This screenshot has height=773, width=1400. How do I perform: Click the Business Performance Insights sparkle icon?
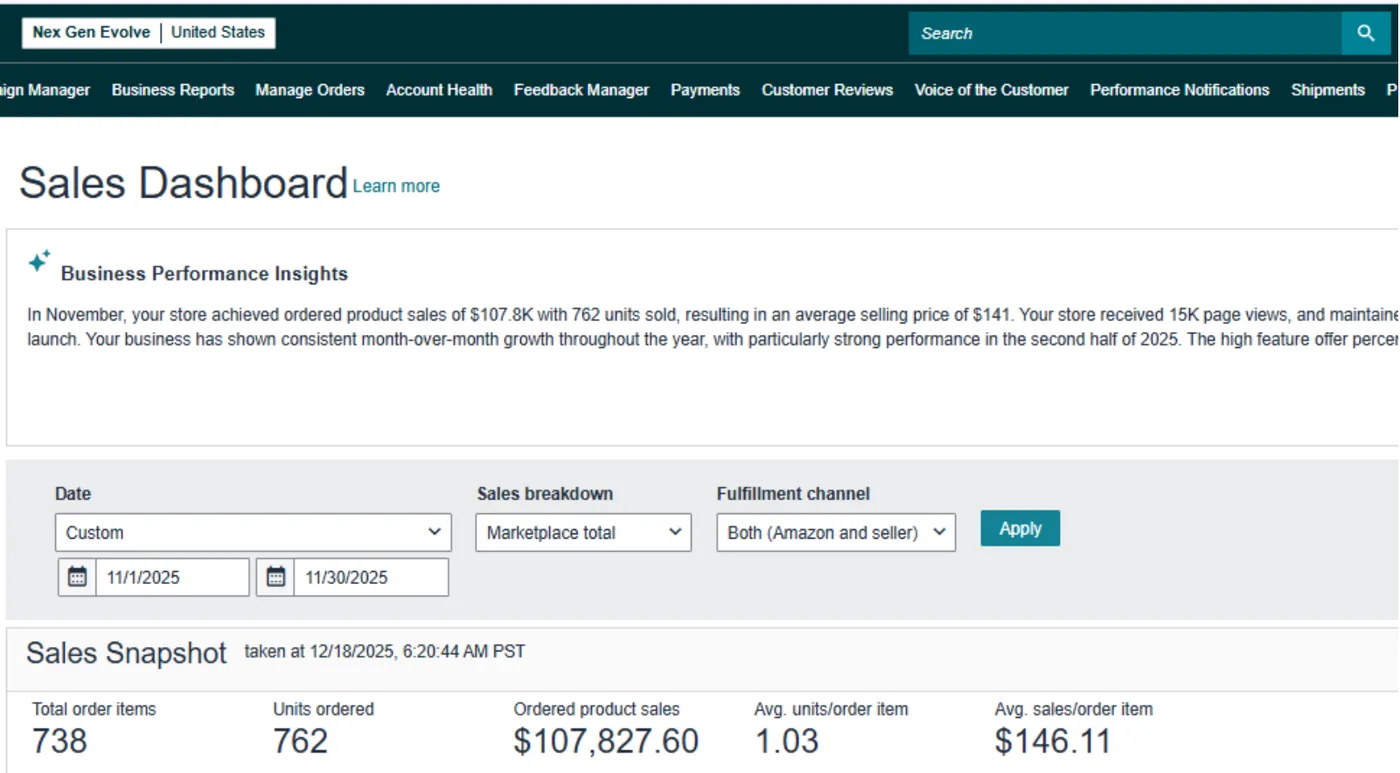(x=39, y=262)
